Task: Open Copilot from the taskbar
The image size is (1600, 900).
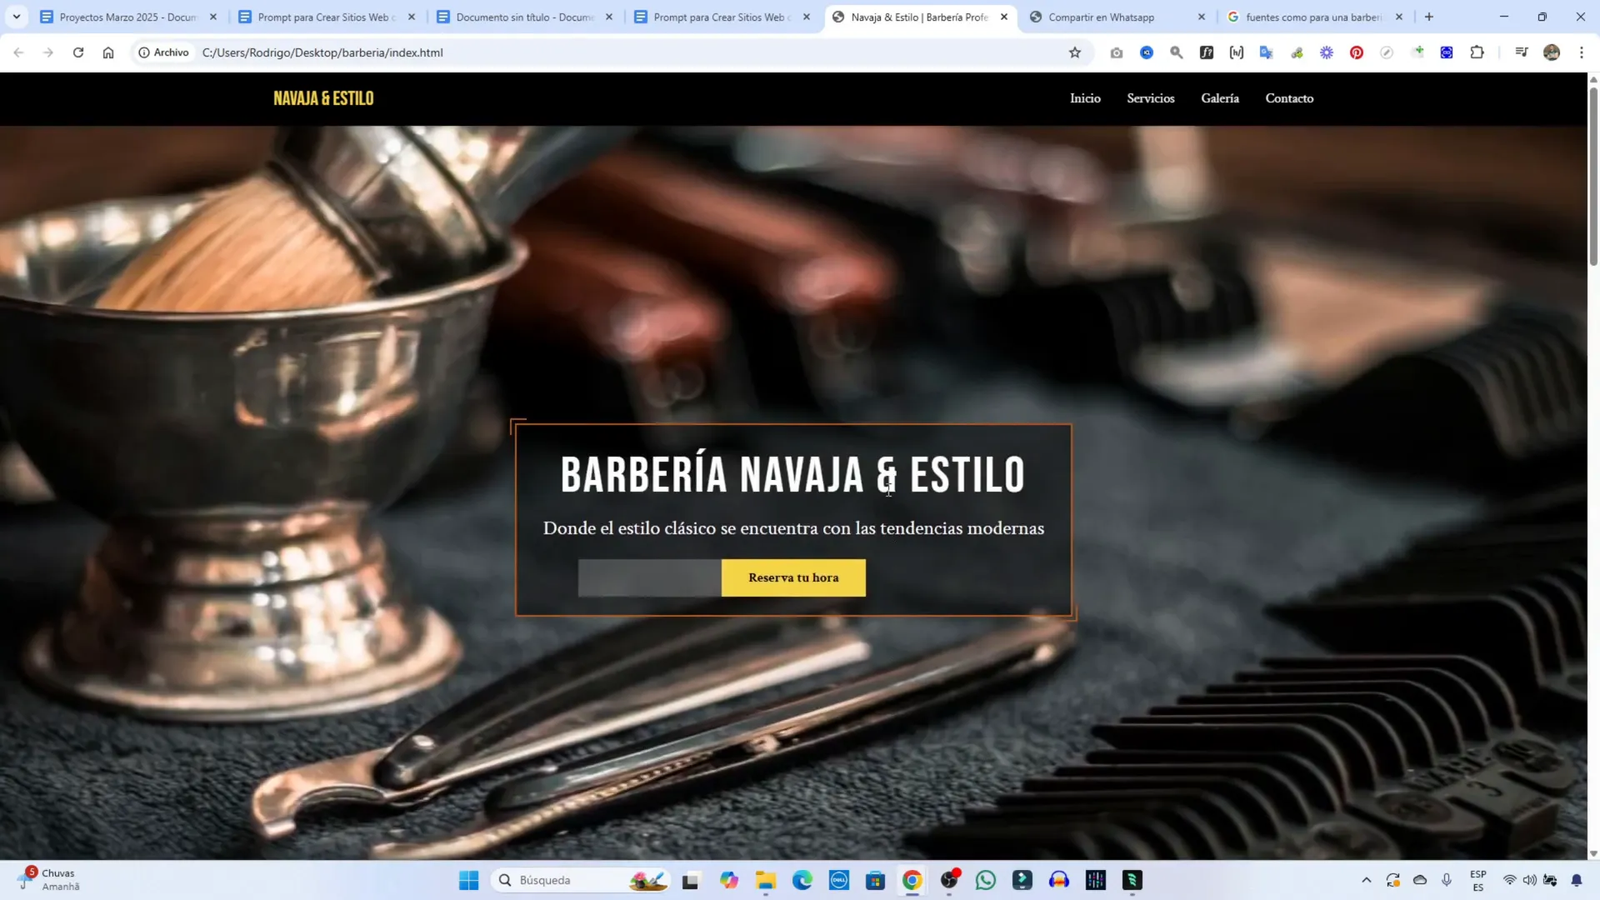Action: 729,880
